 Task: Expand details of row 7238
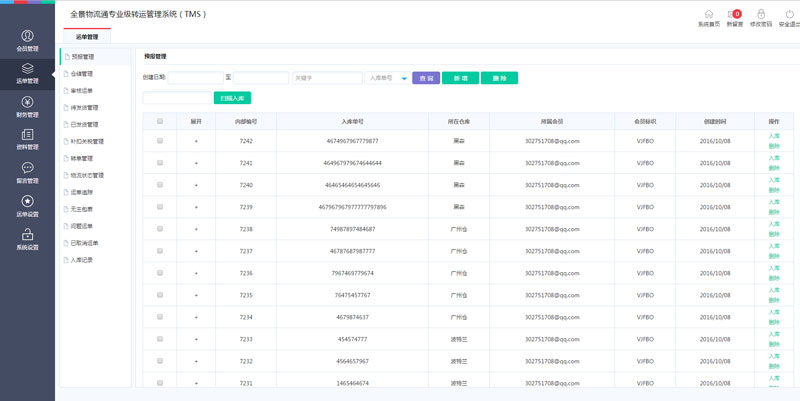click(196, 229)
